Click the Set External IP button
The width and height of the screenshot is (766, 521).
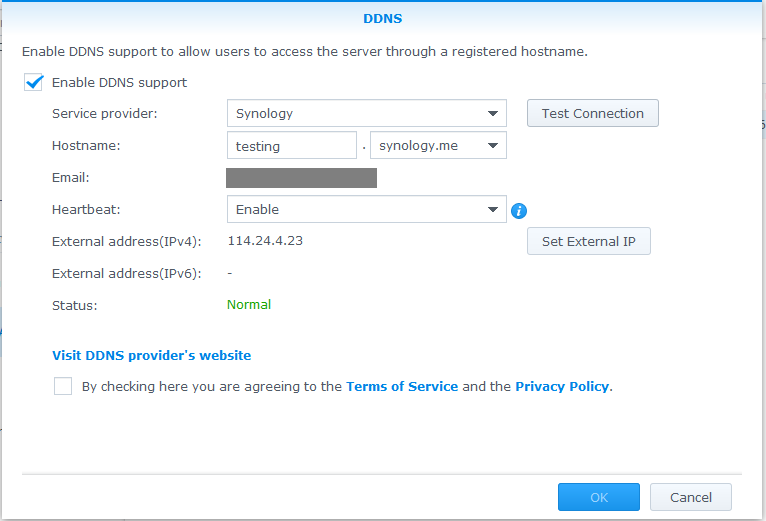[x=588, y=242]
